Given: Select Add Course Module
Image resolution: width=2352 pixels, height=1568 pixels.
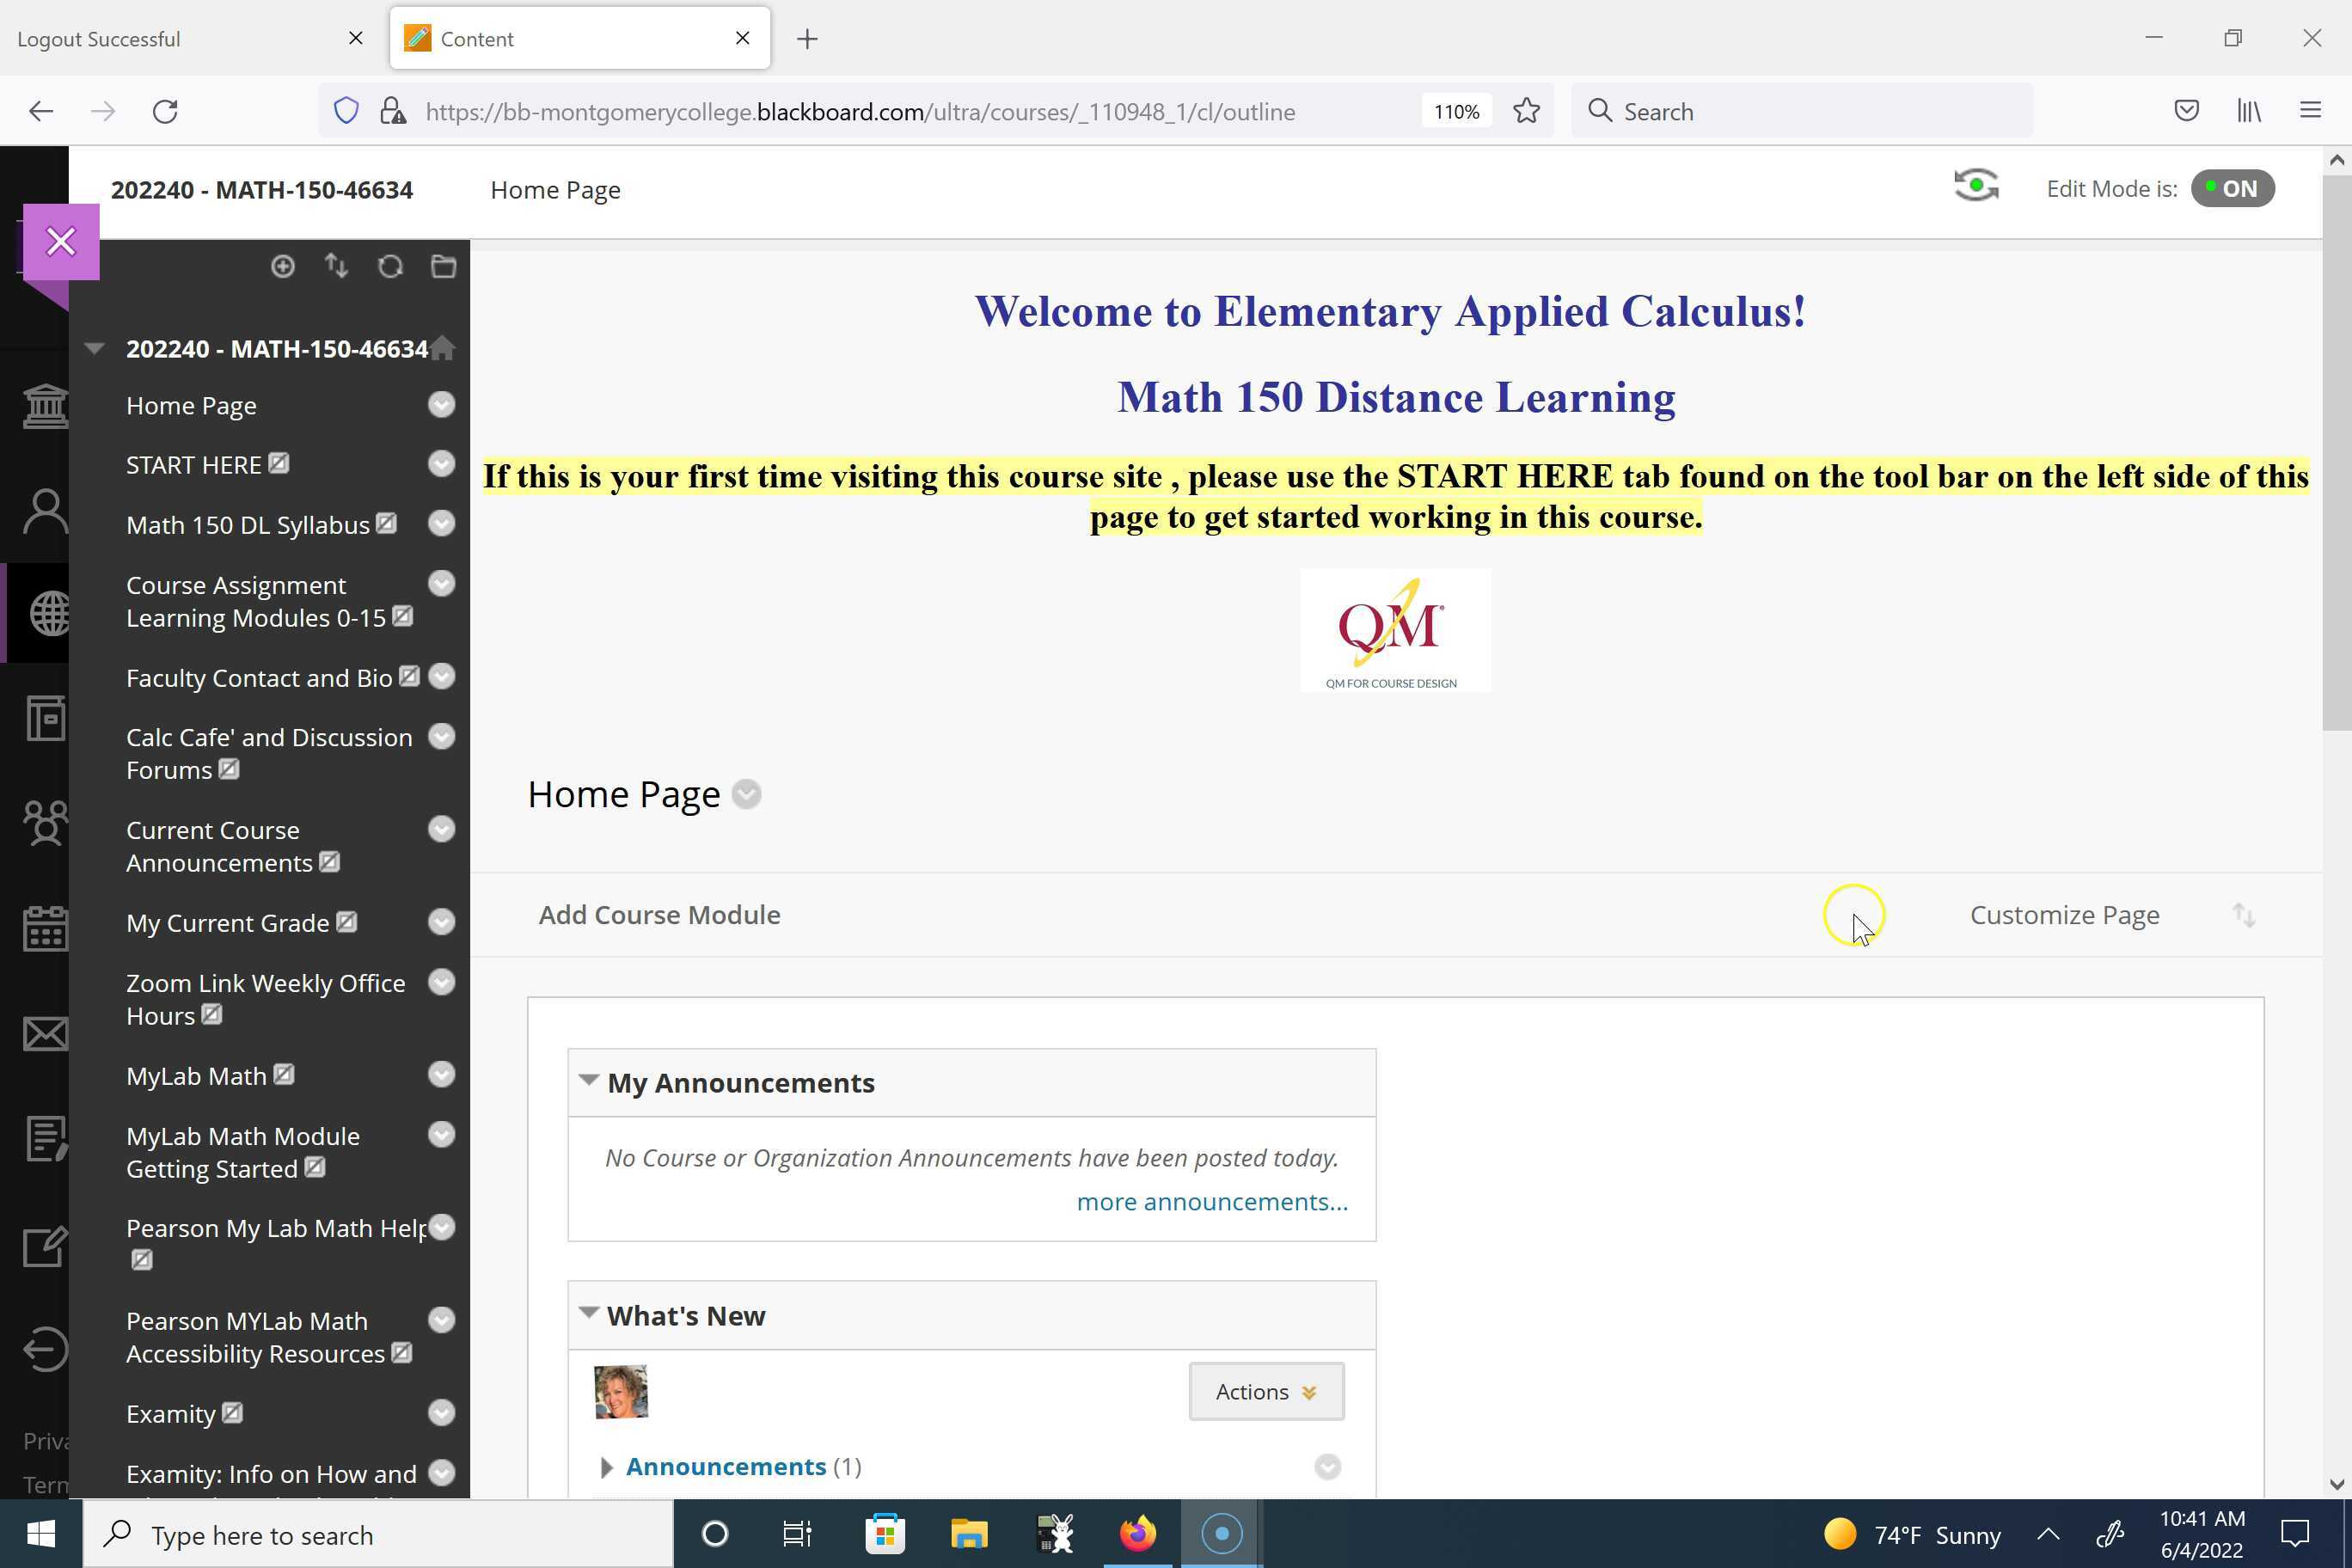Looking at the screenshot, I should pyautogui.click(x=659, y=914).
